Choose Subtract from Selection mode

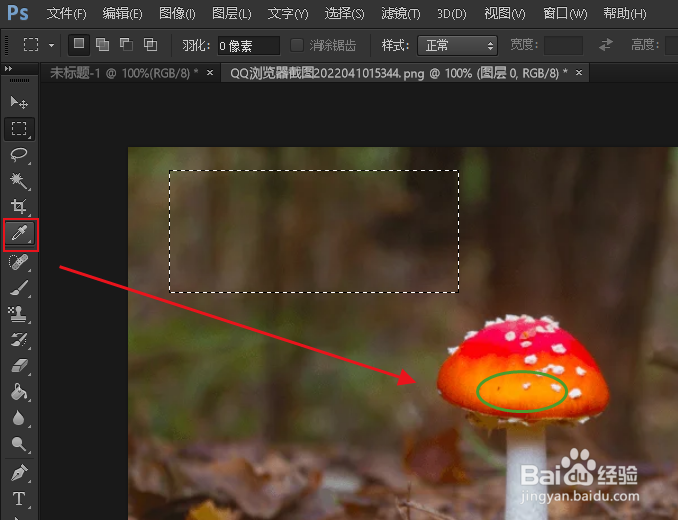(126, 45)
